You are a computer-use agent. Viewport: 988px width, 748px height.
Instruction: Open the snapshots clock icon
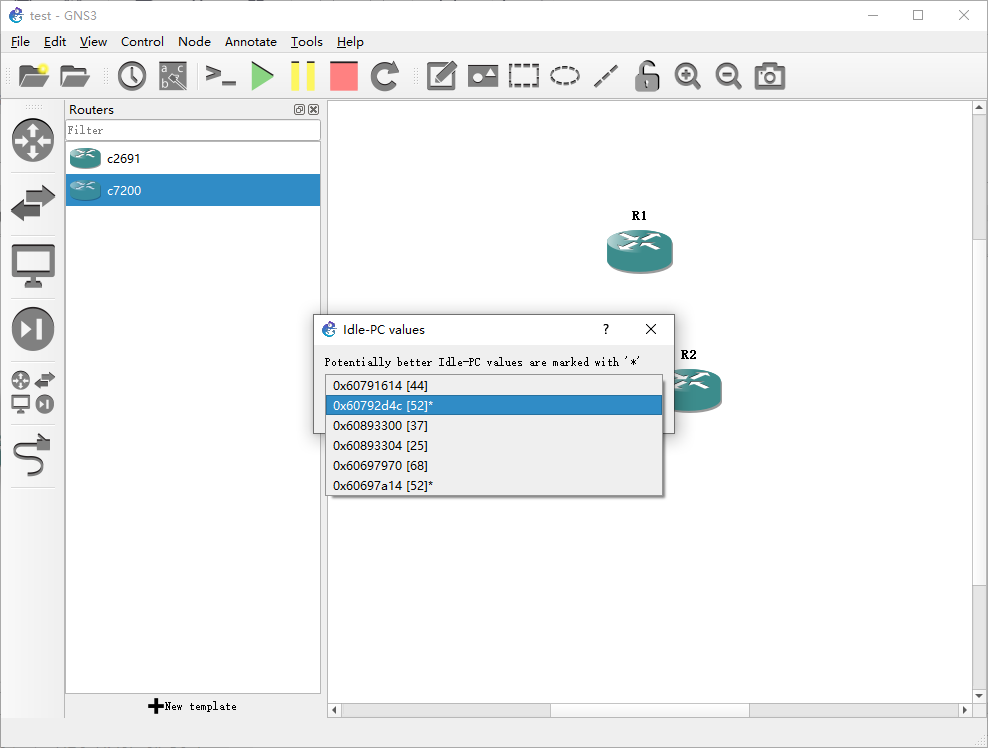point(132,76)
